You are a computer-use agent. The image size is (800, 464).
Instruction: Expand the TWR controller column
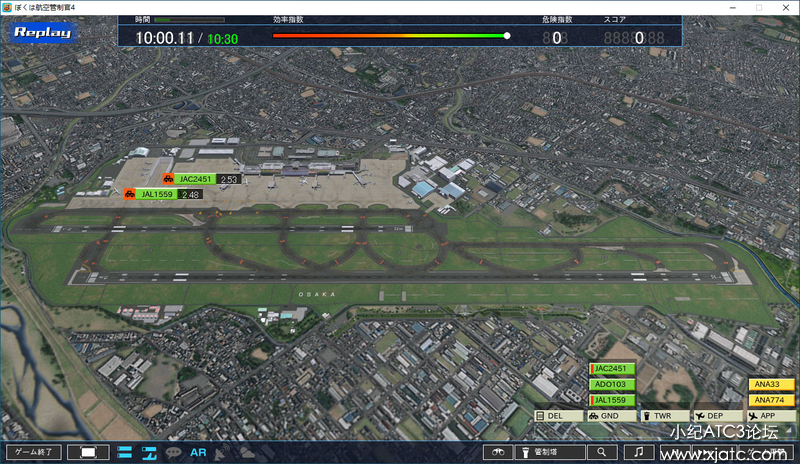point(663,416)
